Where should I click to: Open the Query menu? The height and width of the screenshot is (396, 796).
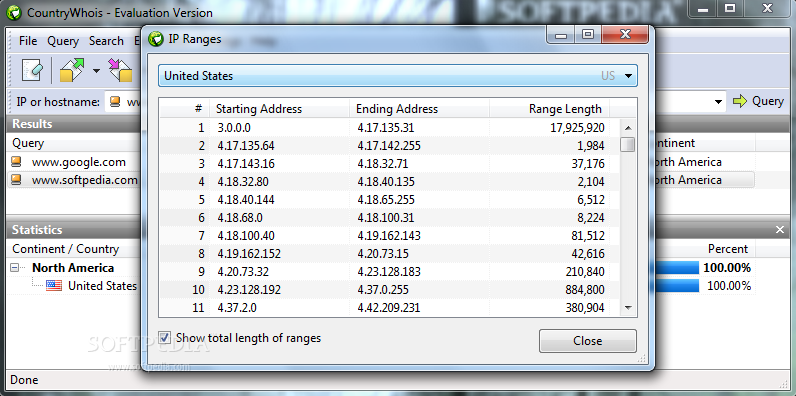(63, 41)
